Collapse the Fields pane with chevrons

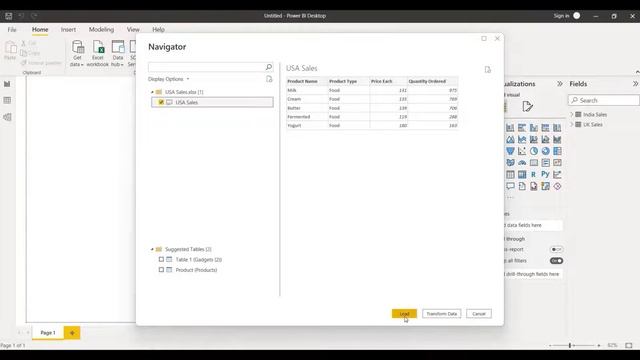(x=636, y=84)
